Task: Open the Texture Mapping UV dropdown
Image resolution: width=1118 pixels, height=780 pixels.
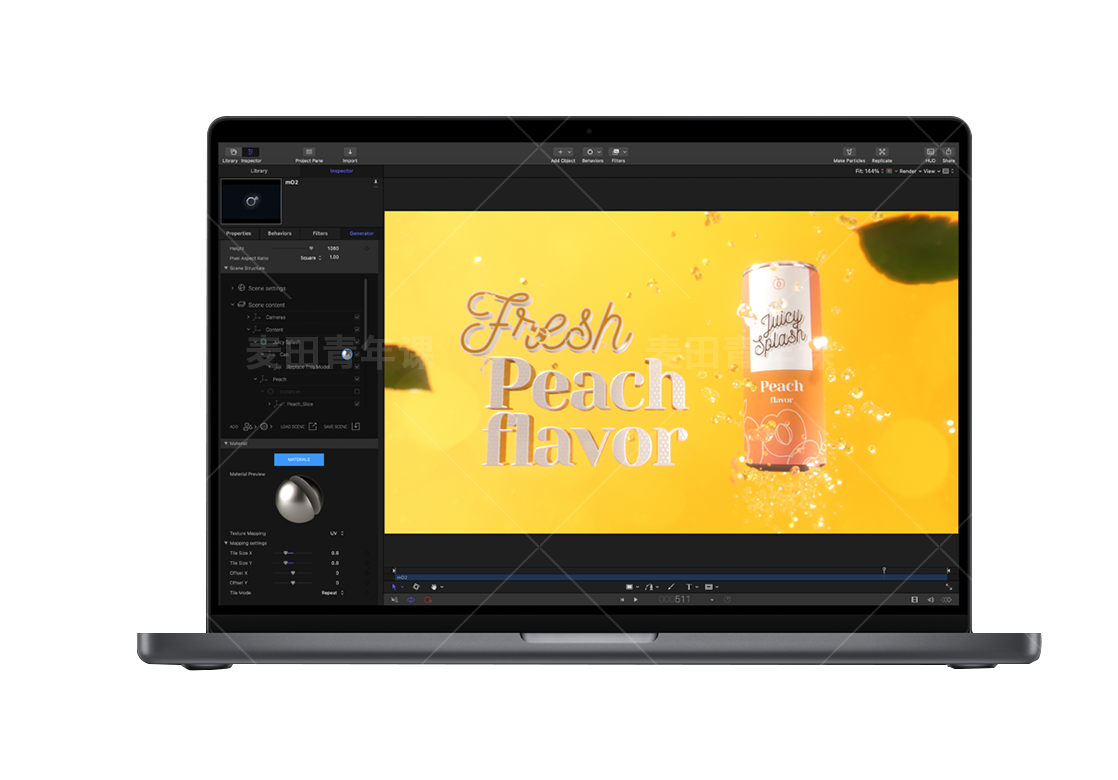Action: pos(337,533)
